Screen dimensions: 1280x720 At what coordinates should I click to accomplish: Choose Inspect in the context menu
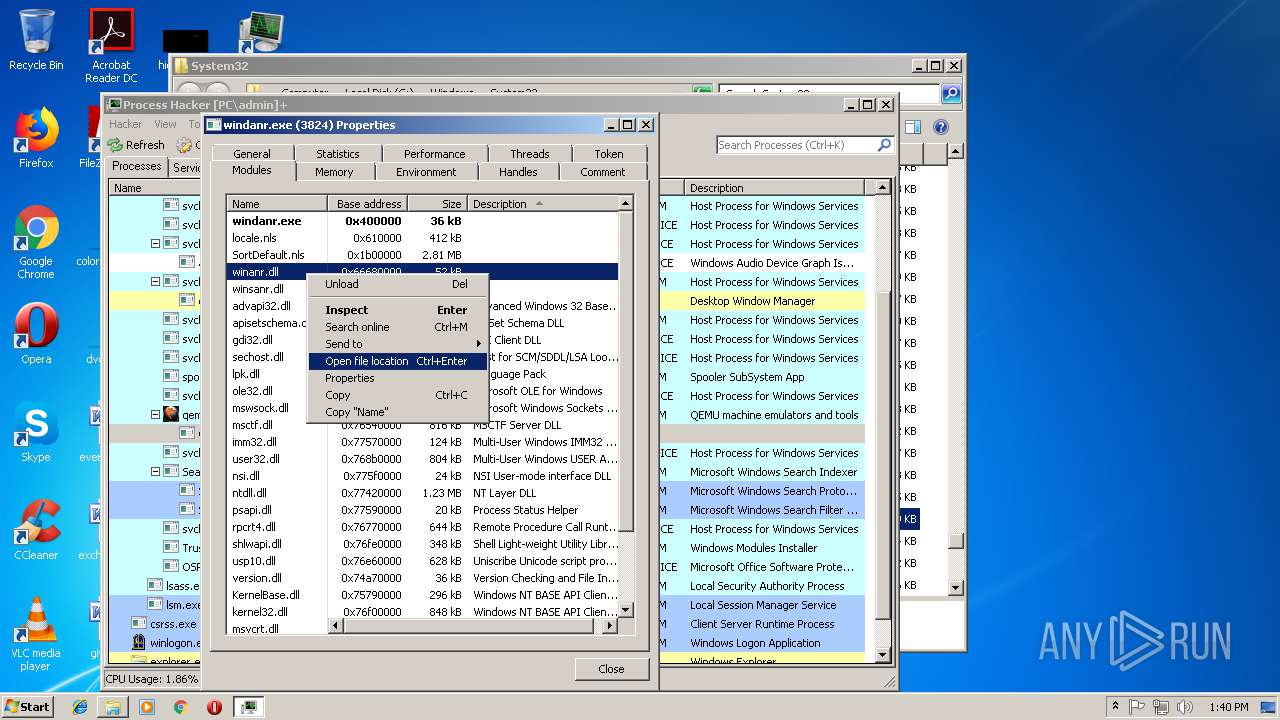pos(397,310)
